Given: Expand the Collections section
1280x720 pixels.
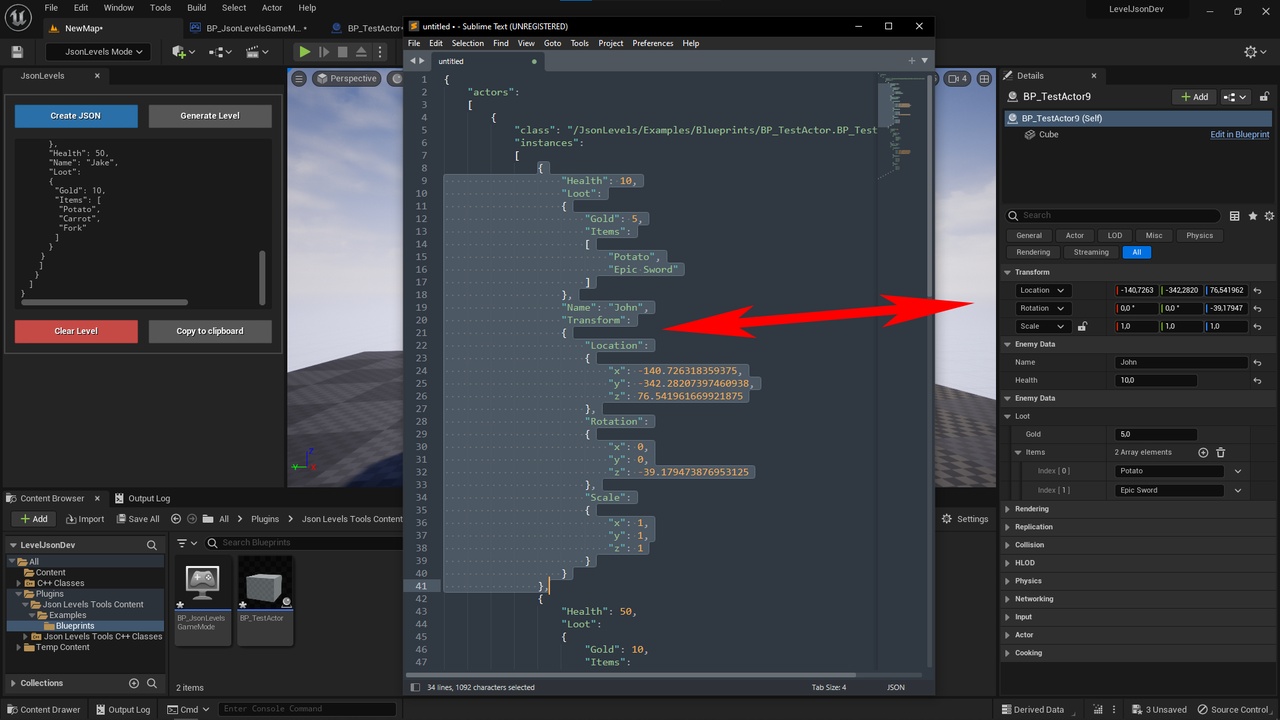Looking at the screenshot, I should pos(13,683).
